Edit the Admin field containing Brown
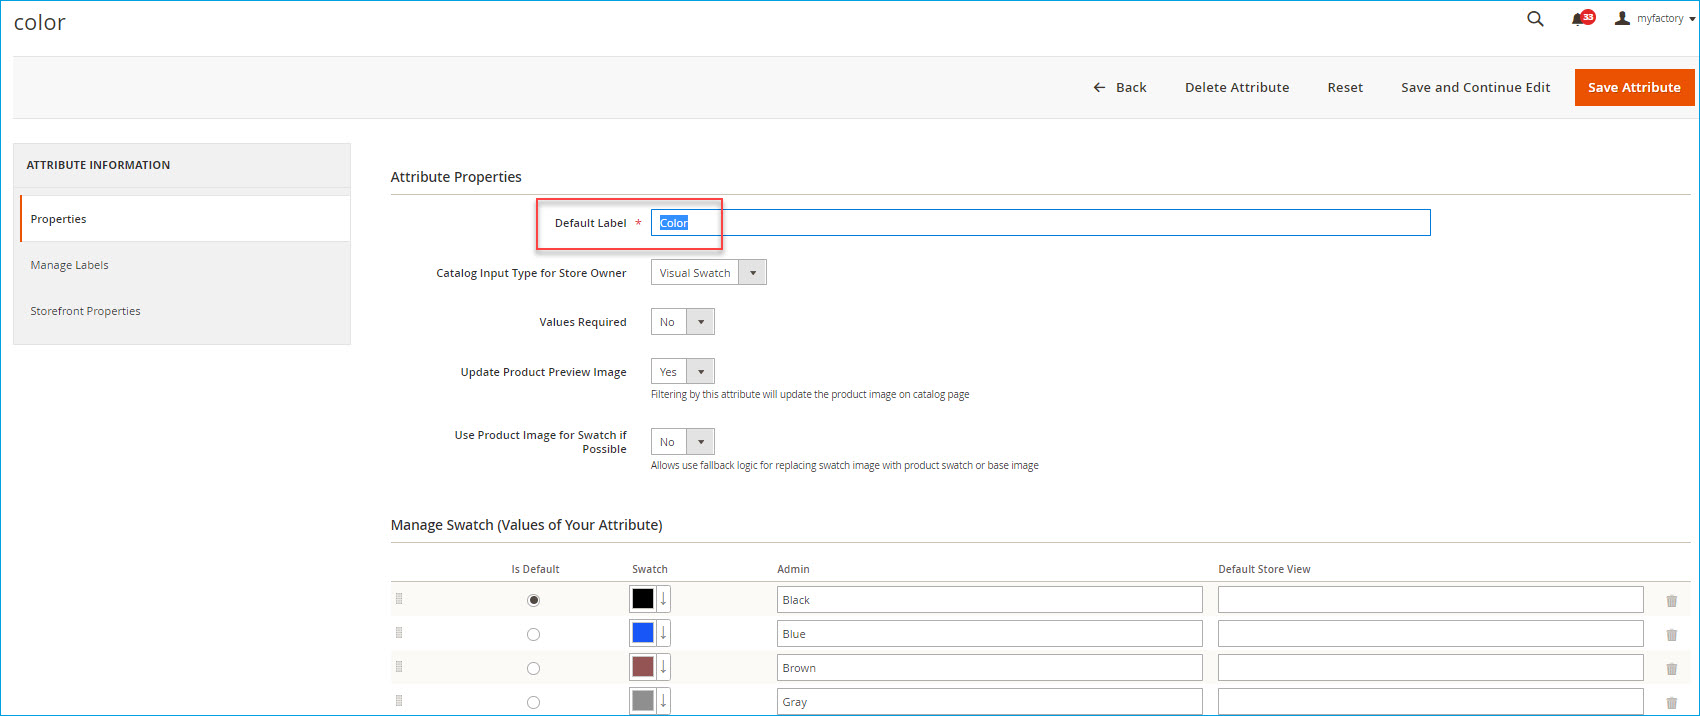 [990, 668]
